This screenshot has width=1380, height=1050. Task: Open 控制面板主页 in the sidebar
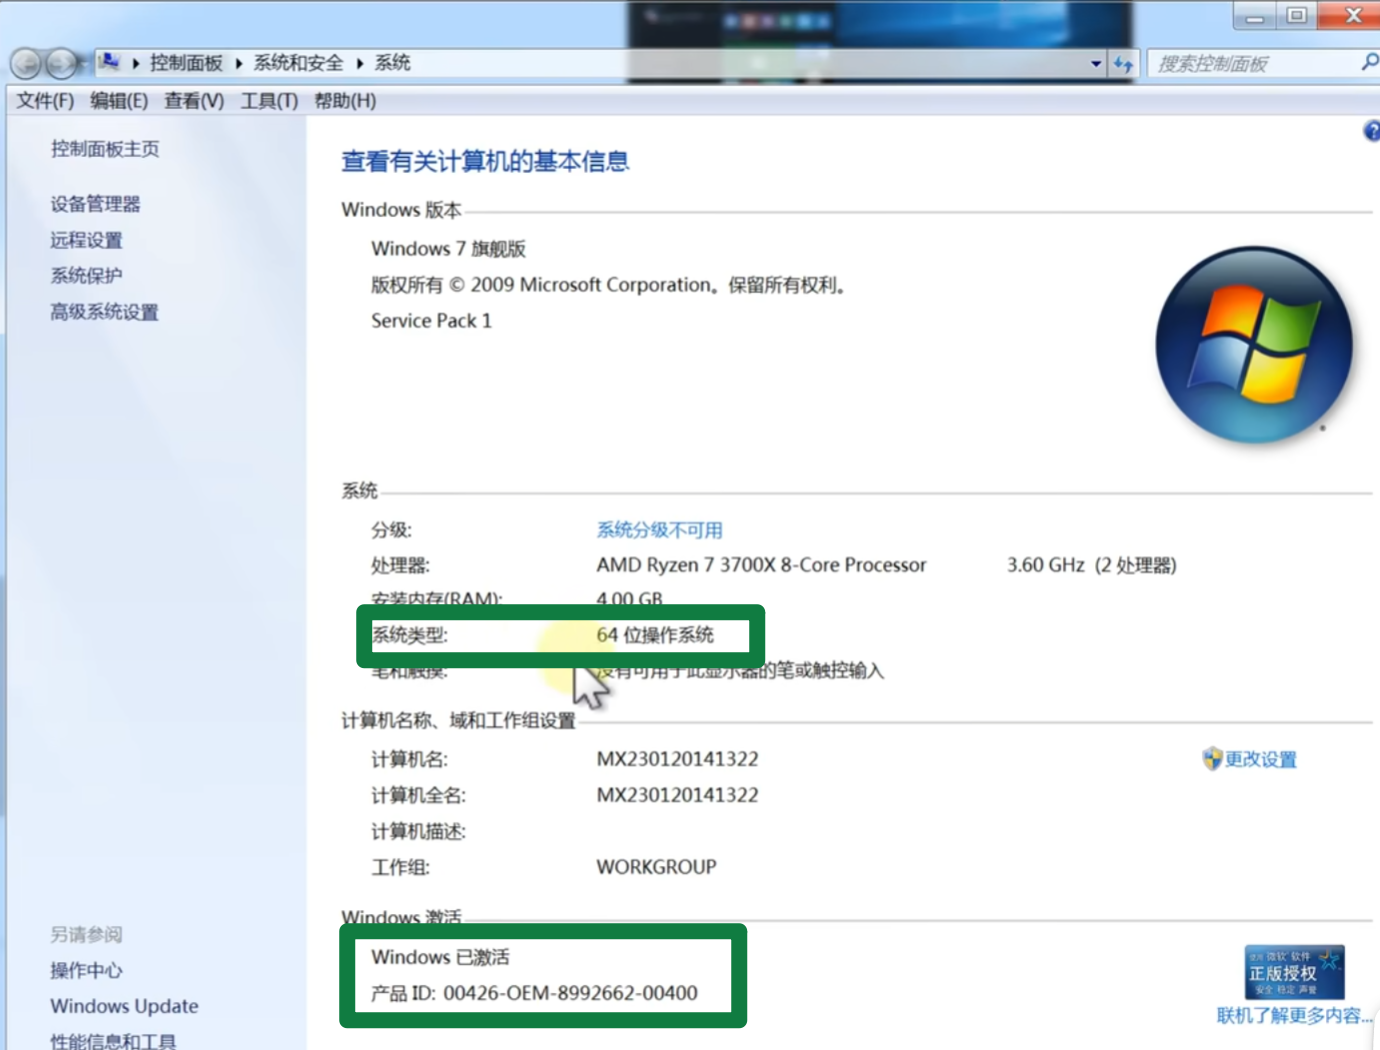click(105, 149)
